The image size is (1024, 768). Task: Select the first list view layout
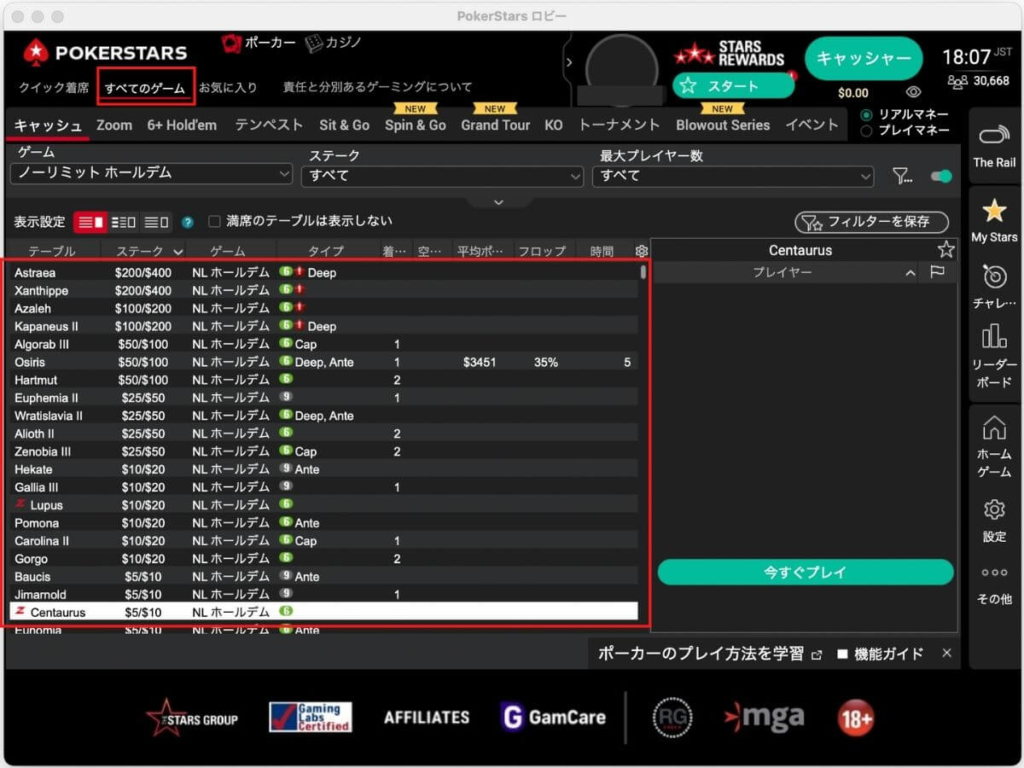(x=90, y=222)
